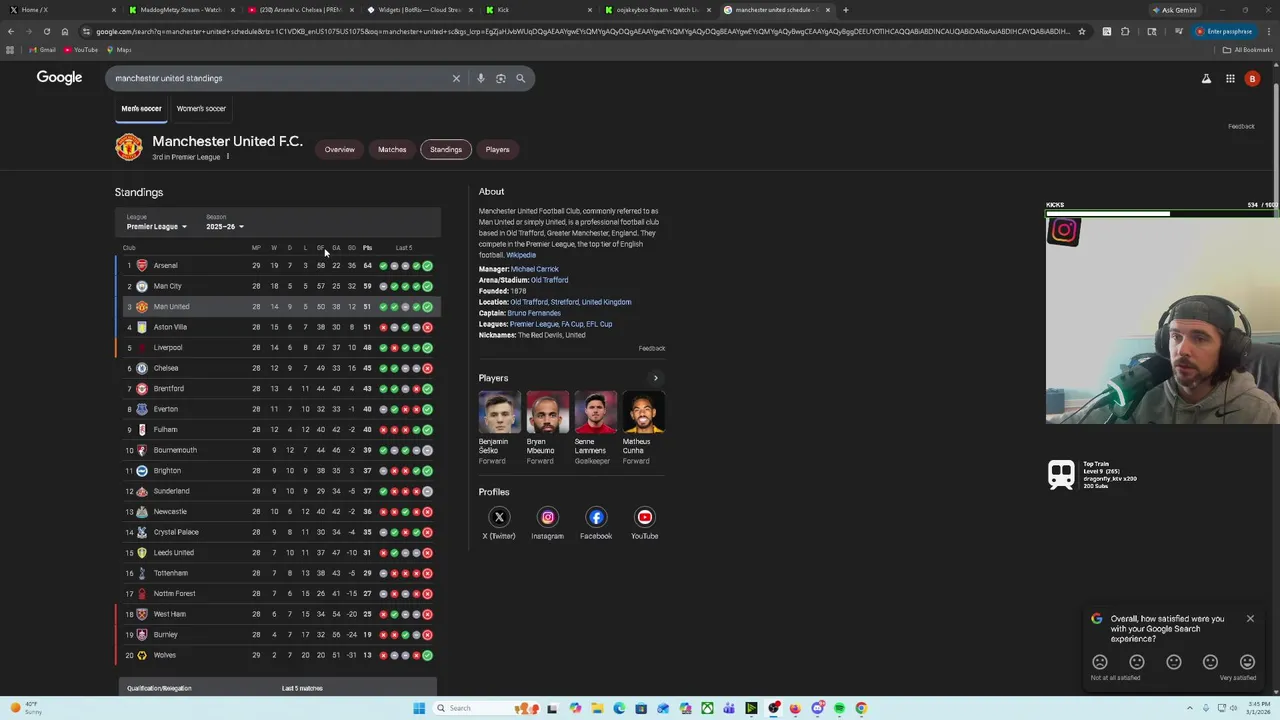Viewport: 1280px width, 720px height.
Task: Open Microsoft Edge from the taskbar
Action: coord(619,708)
